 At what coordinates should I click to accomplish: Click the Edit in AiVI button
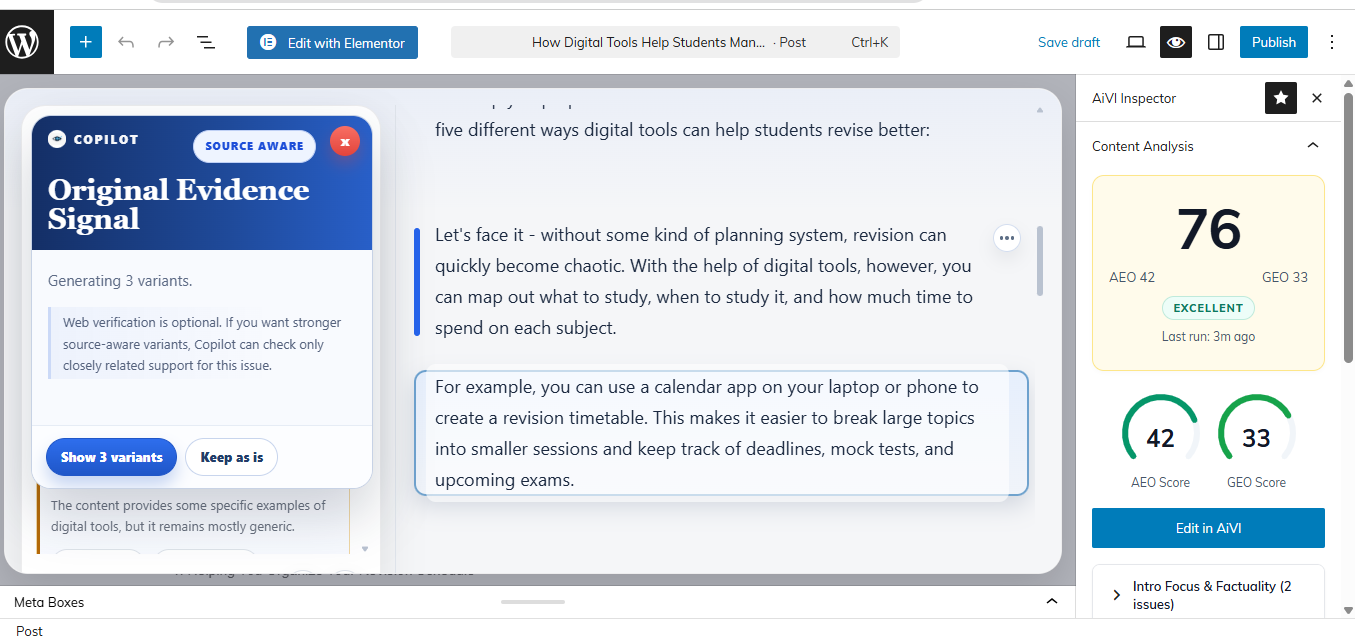(1208, 528)
